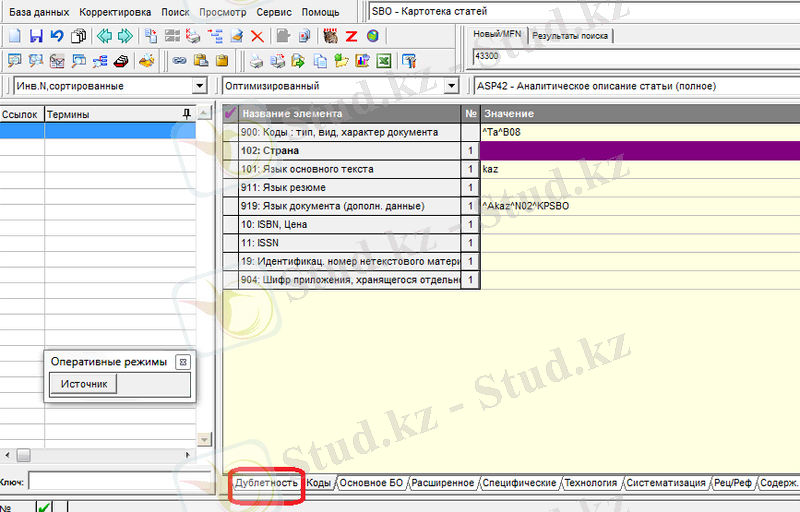Click the pencil edit document icon
The image size is (800, 512).
coord(236,36)
